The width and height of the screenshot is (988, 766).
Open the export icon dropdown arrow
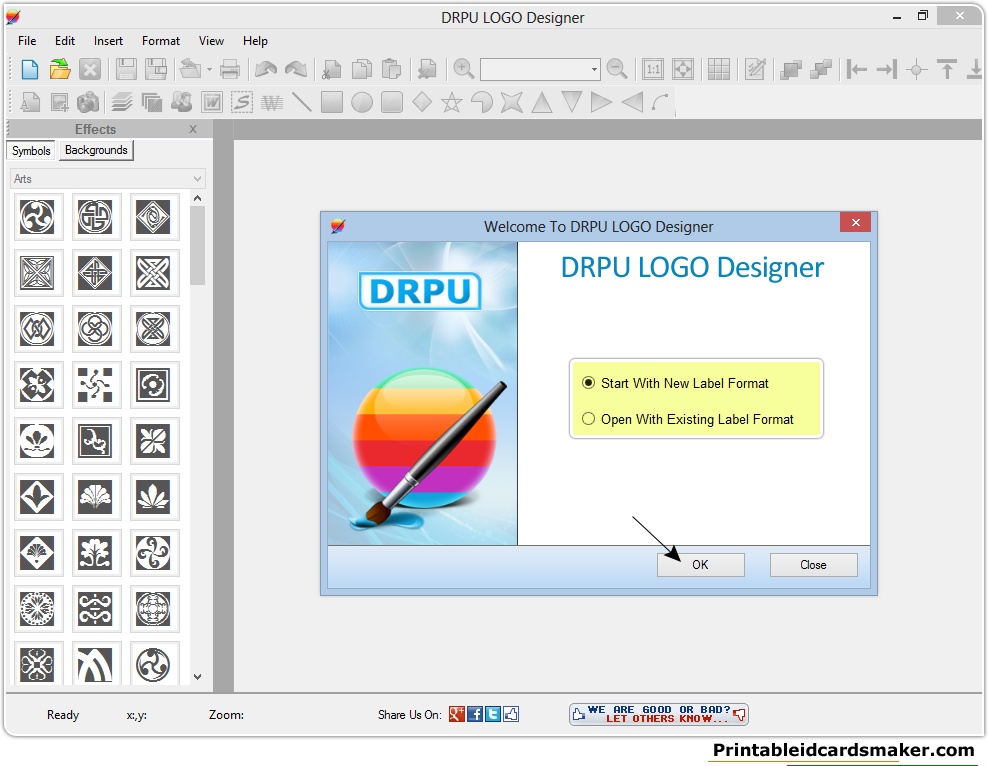click(x=209, y=69)
